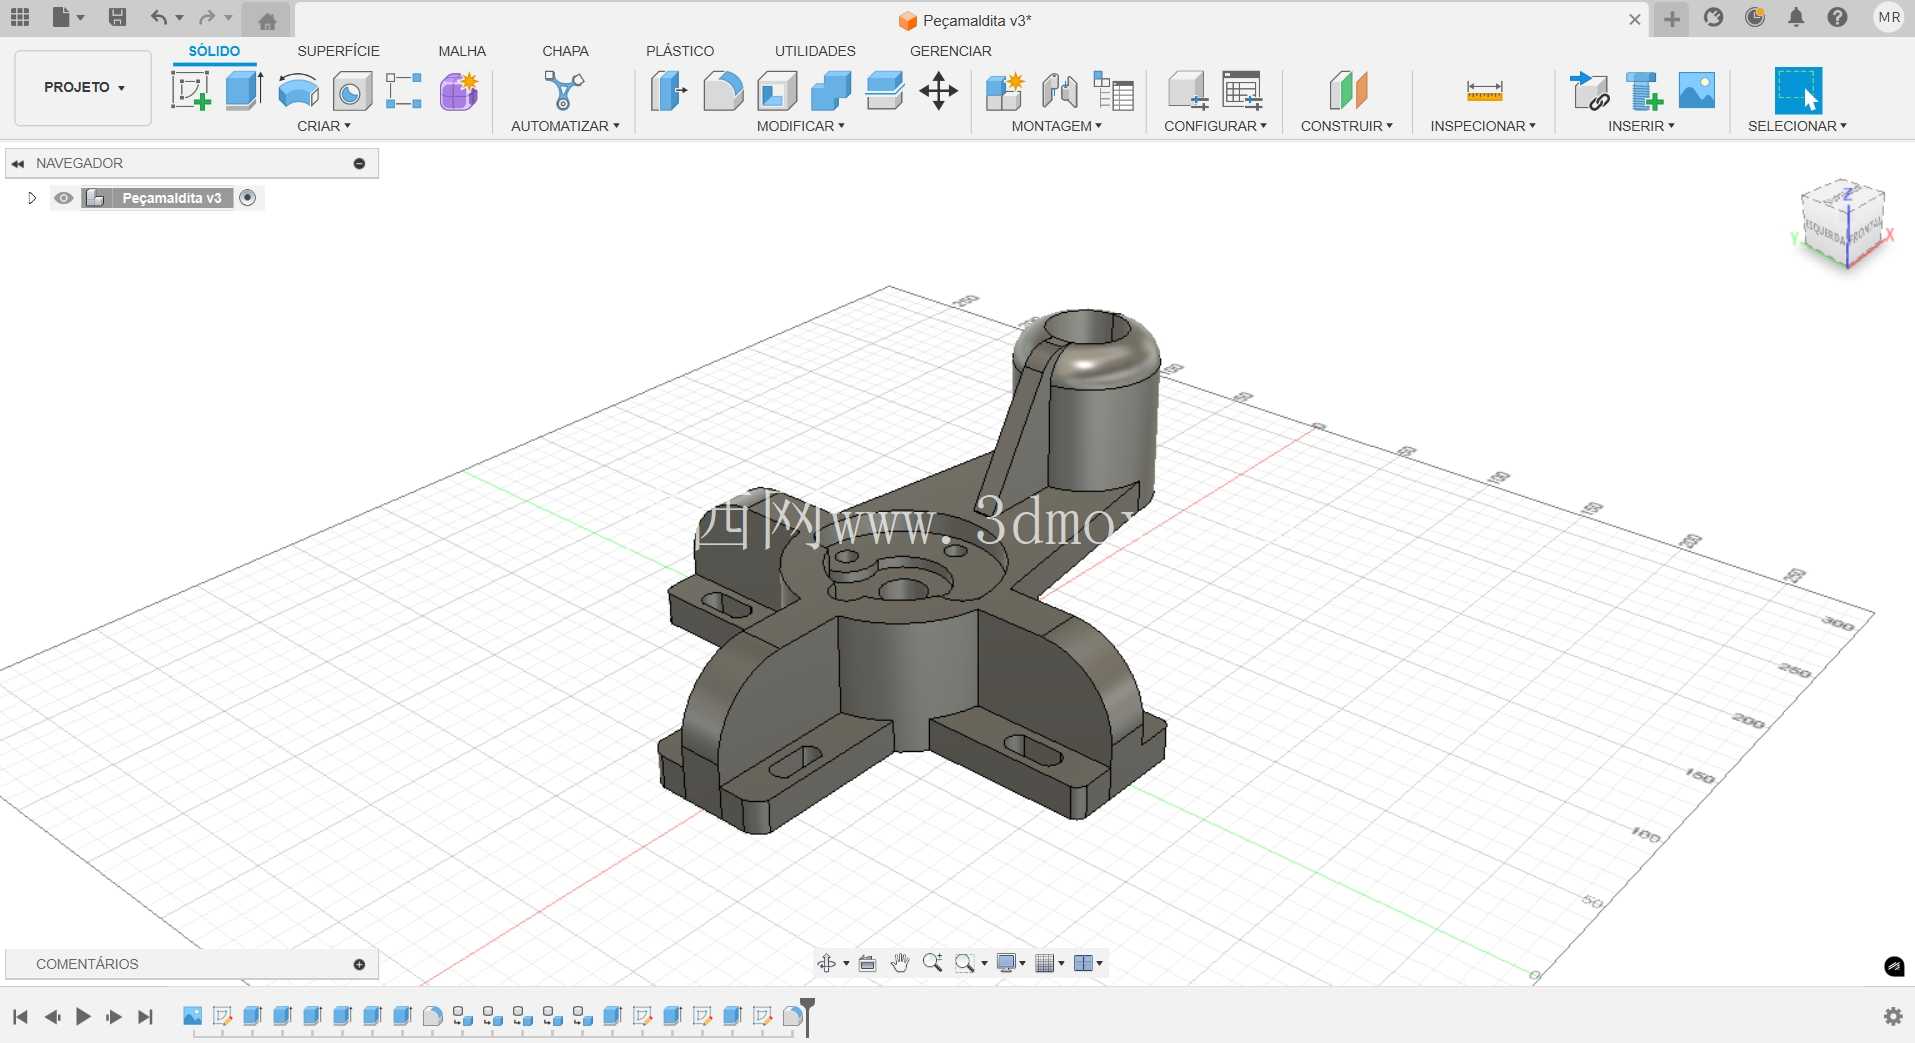Select the Extrude tool
The image size is (1915, 1043).
244,91
